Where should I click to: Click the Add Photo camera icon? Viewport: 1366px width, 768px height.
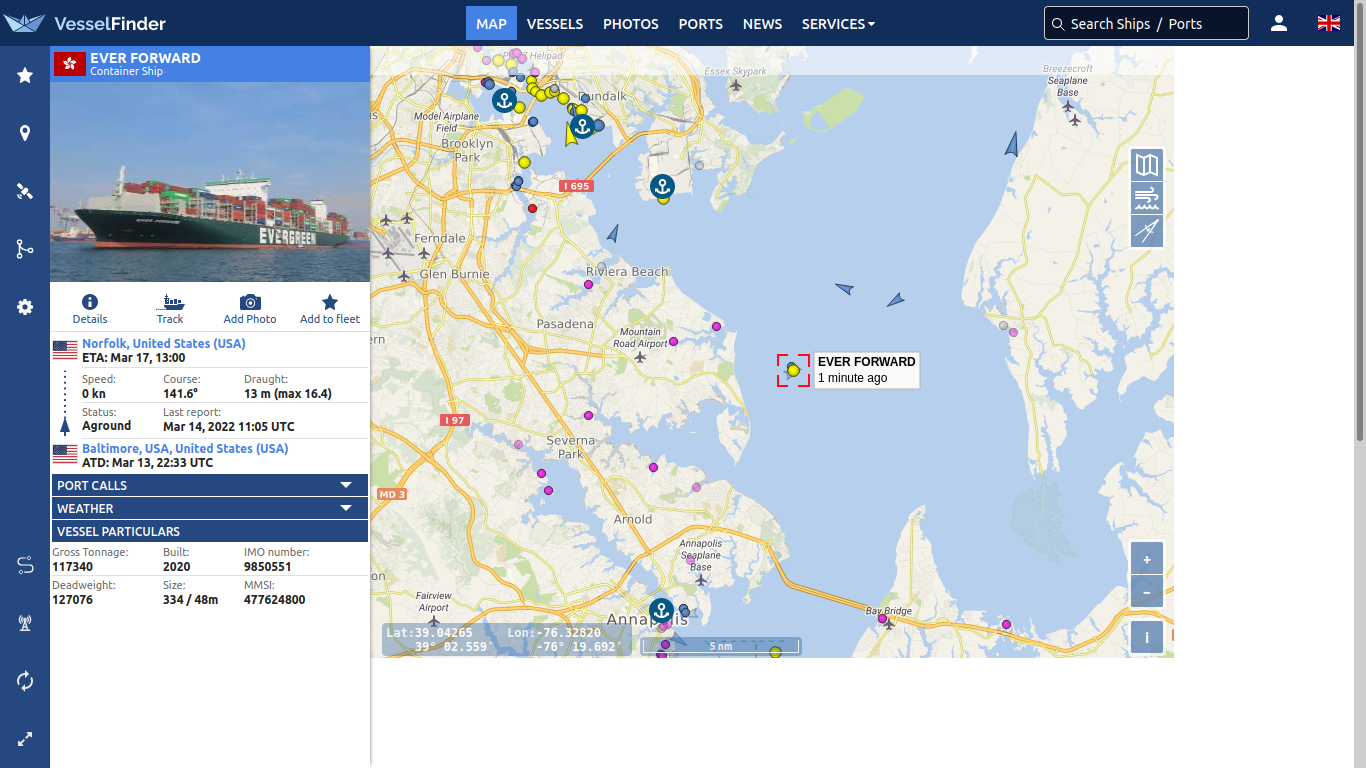(x=250, y=309)
